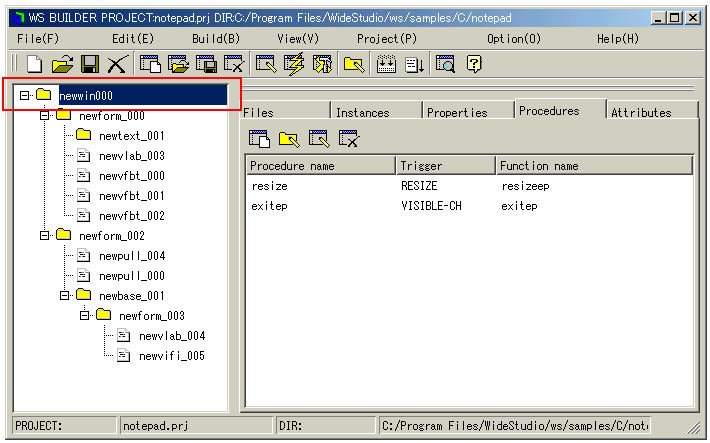
Task: Save the project with the floppy disk icon
Action: [89, 64]
